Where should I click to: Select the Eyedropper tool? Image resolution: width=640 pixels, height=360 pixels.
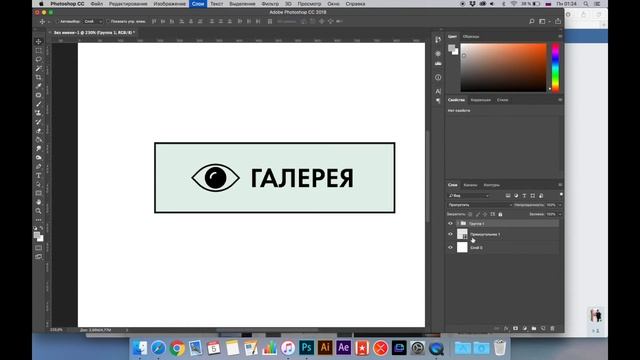(39, 86)
